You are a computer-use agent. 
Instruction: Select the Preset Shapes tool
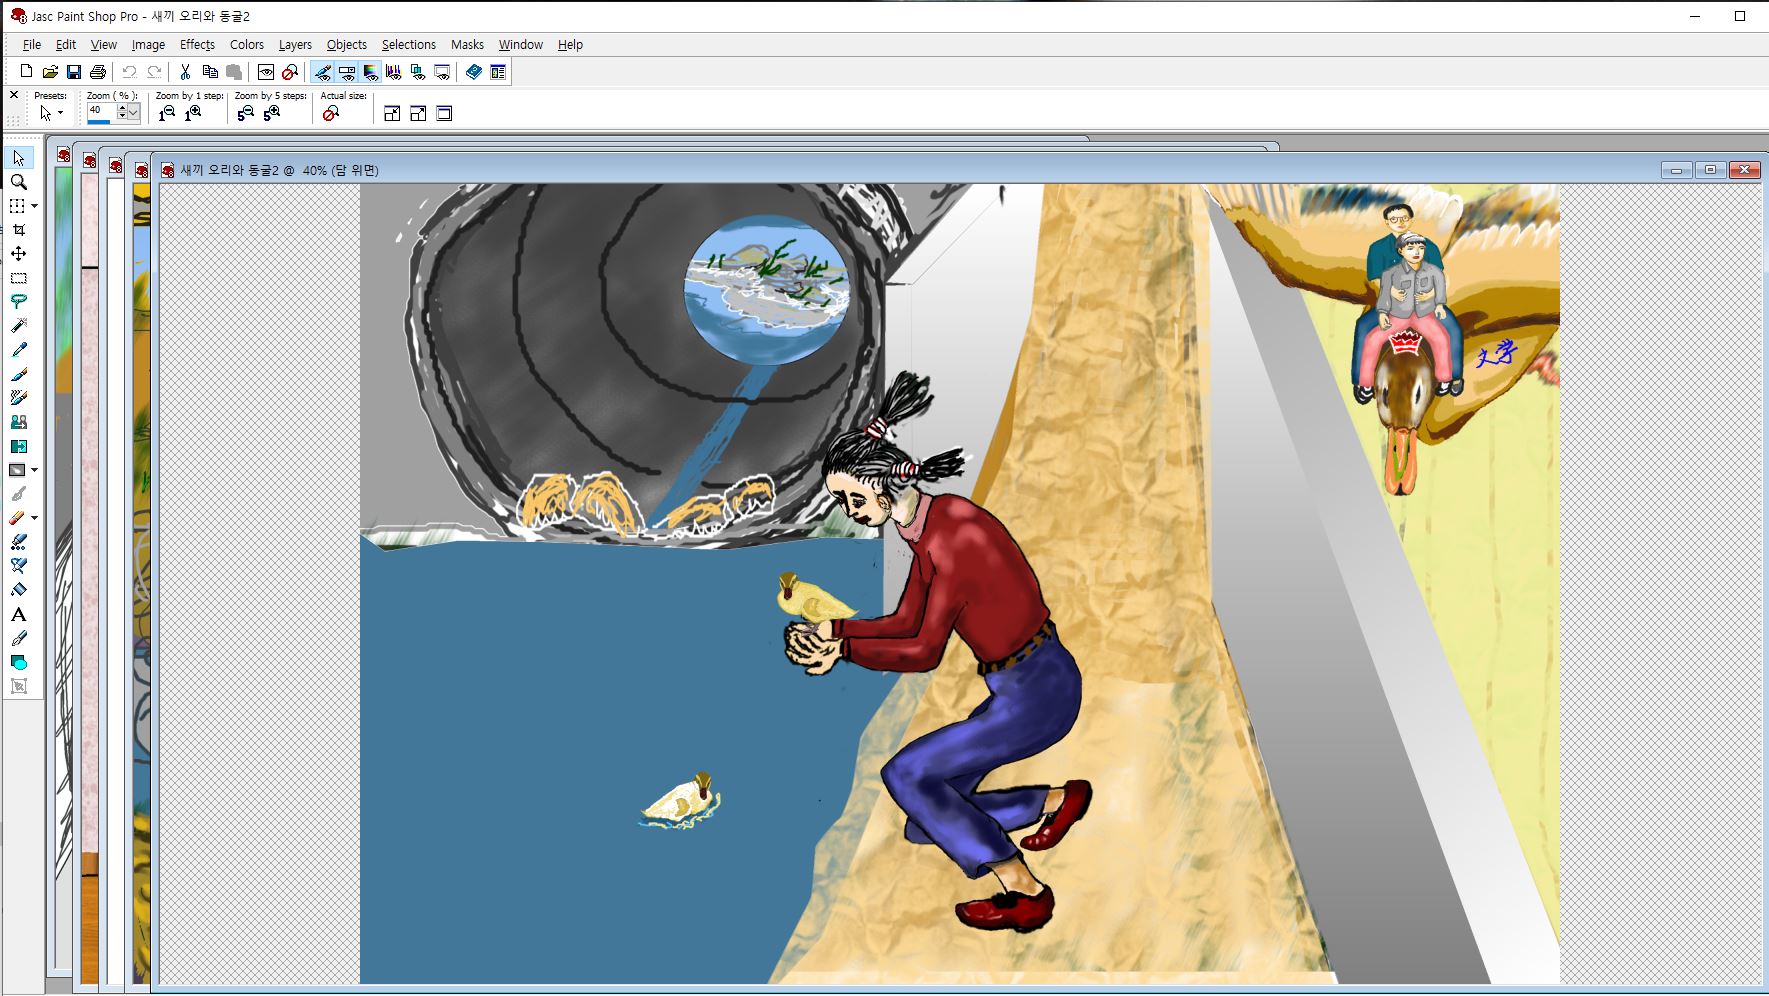[18, 662]
